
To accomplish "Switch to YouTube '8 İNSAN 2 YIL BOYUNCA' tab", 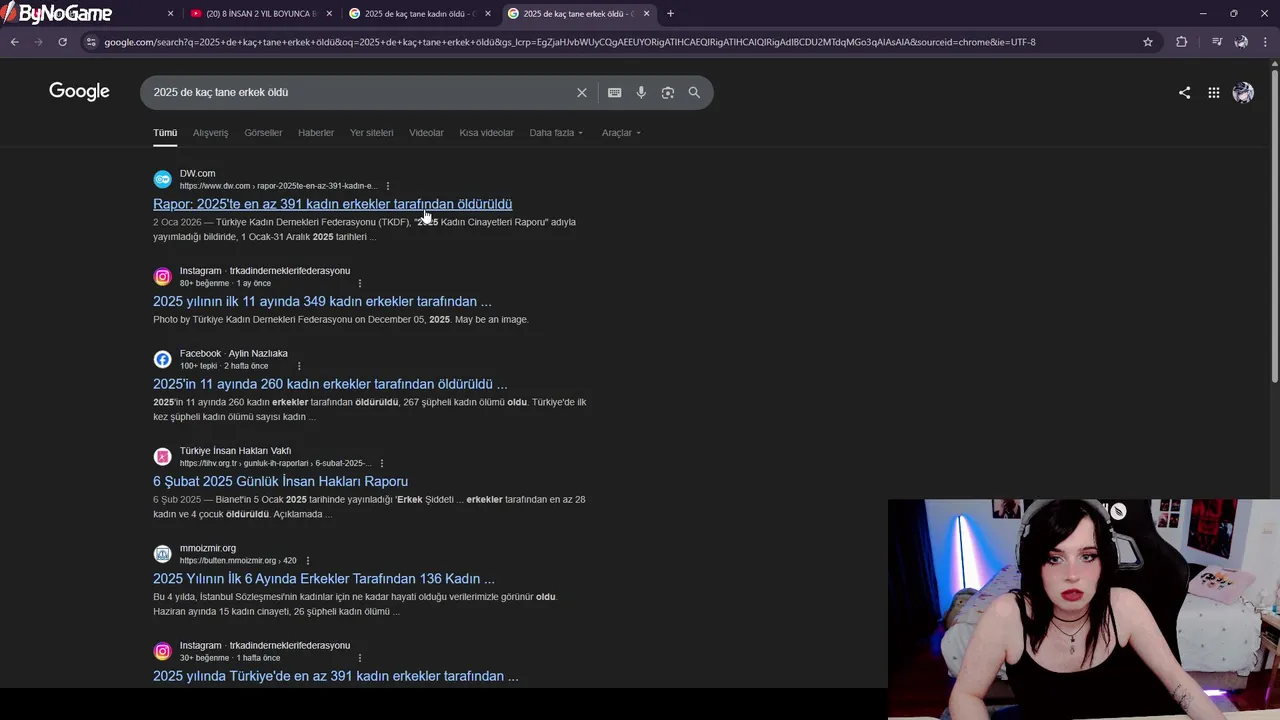I will pyautogui.click(x=260, y=14).
